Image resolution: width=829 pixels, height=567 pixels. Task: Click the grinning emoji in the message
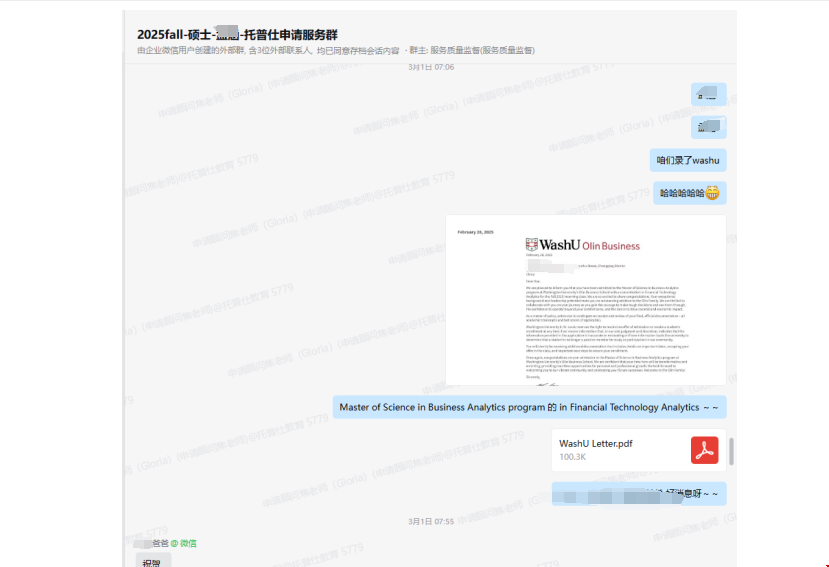[712, 193]
